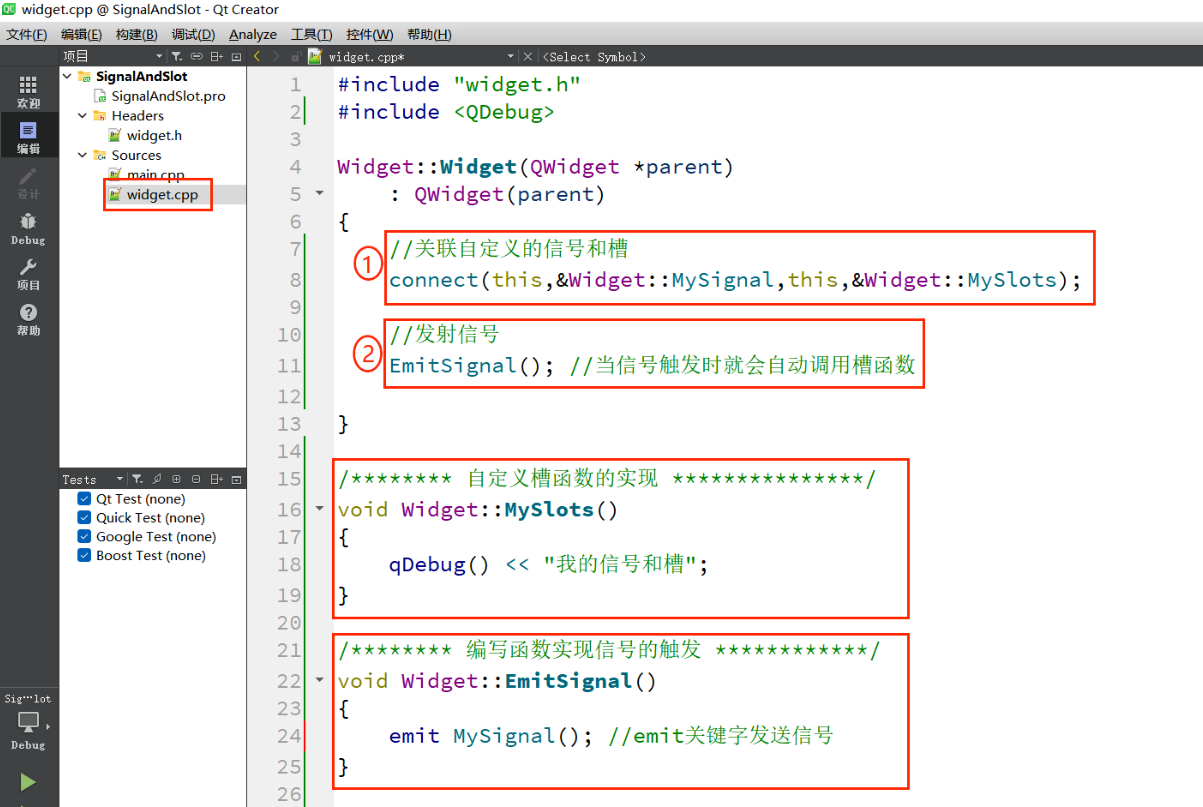Image resolution: width=1203 pixels, height=807 pixels.
Task: Open the 文件(F) menu
Action: coord(27,35)
